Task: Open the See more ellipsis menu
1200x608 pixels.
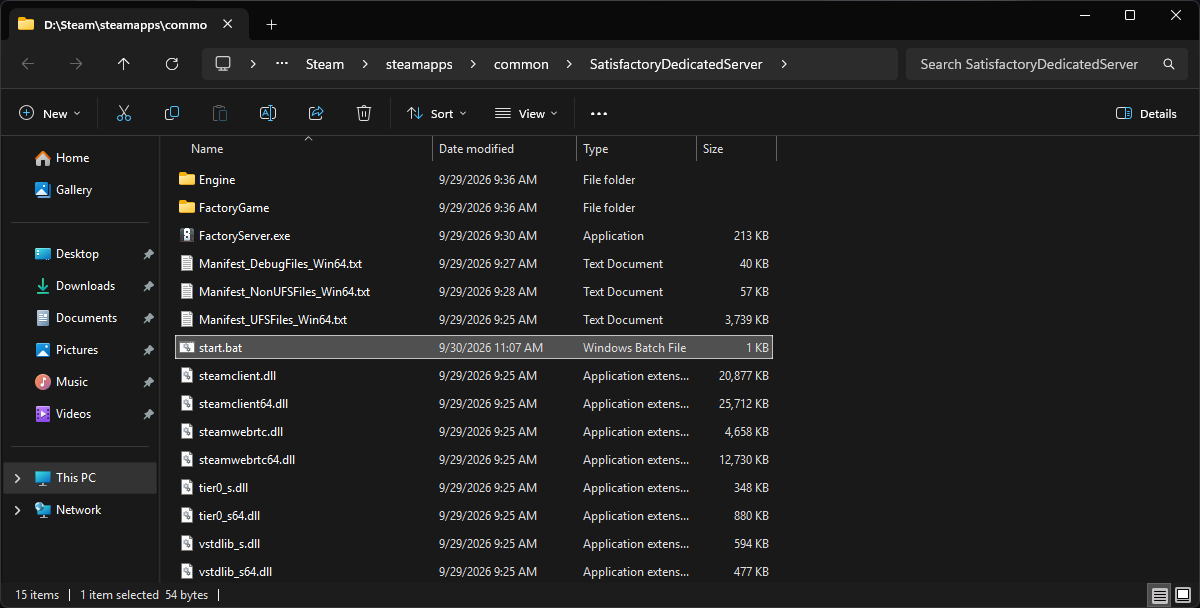Action: pyautogui.click(x=599, y=114)
